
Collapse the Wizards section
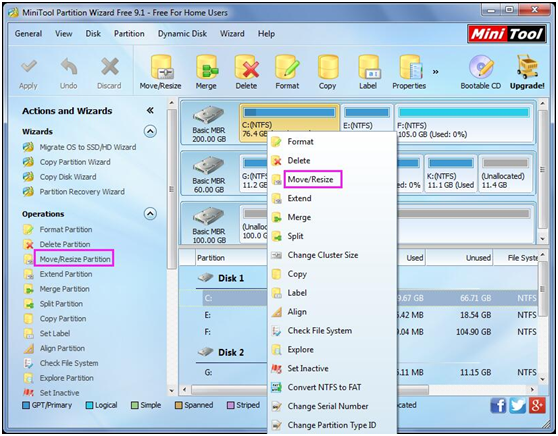[x=150, y=132]
